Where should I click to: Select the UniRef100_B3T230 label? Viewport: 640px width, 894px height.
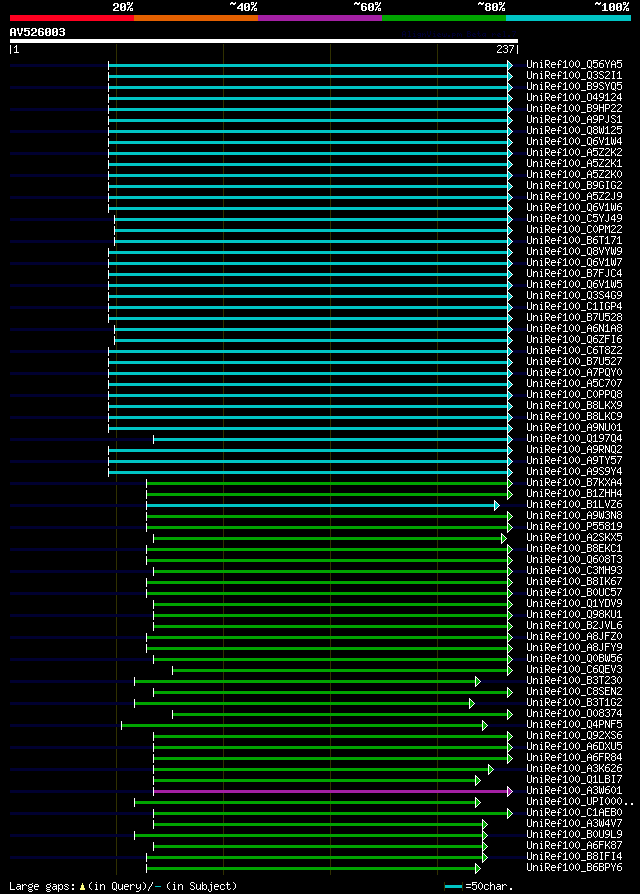[x=574, y=681]
